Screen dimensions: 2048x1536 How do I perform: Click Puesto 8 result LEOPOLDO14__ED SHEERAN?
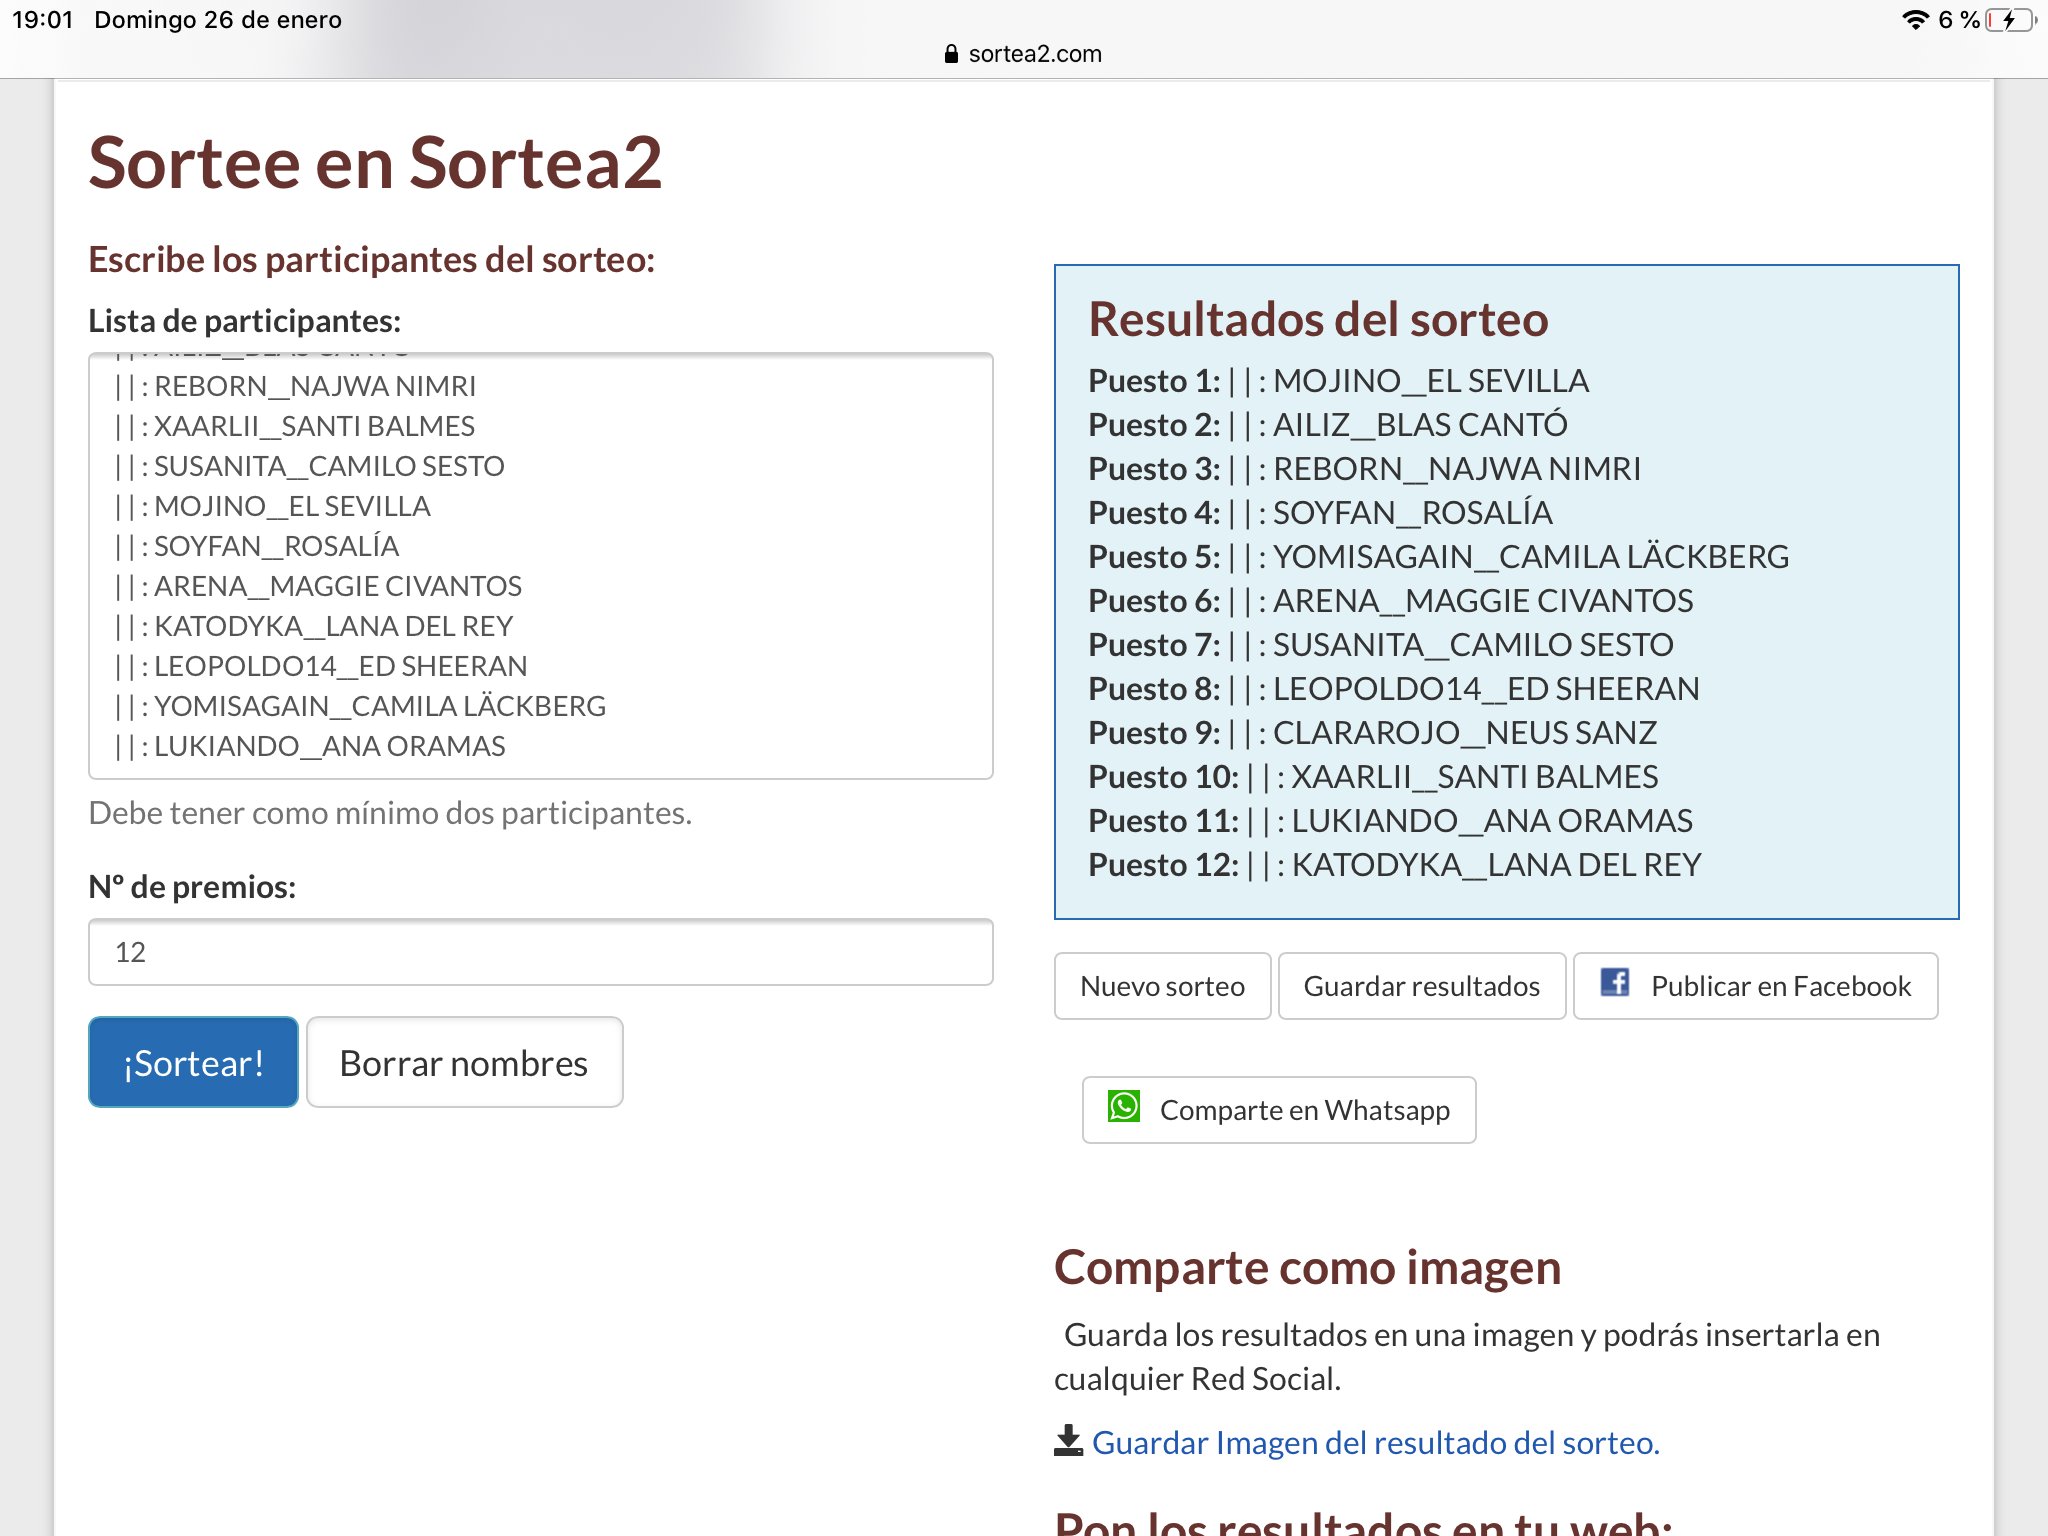tap(1394, 689)
